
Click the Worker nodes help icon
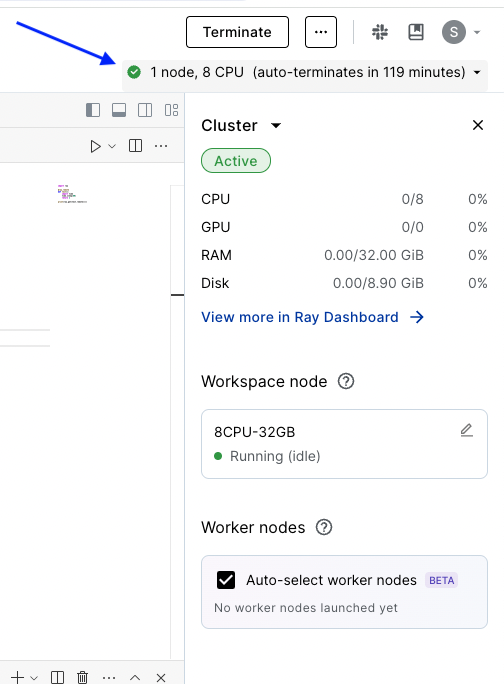click(x=324, y=527)
